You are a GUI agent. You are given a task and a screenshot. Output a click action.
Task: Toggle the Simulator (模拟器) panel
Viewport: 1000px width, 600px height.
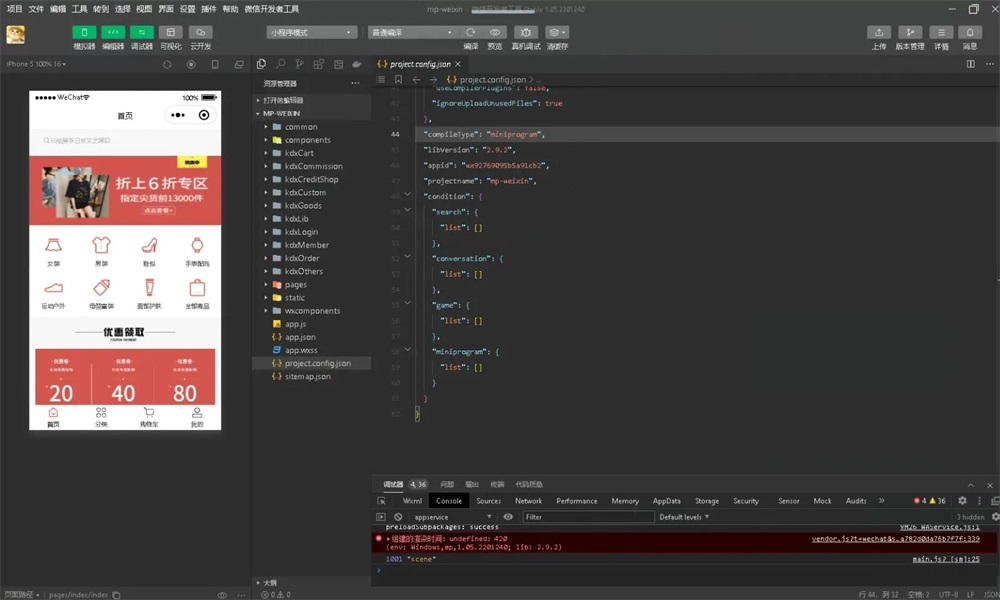tap(84, 33)
